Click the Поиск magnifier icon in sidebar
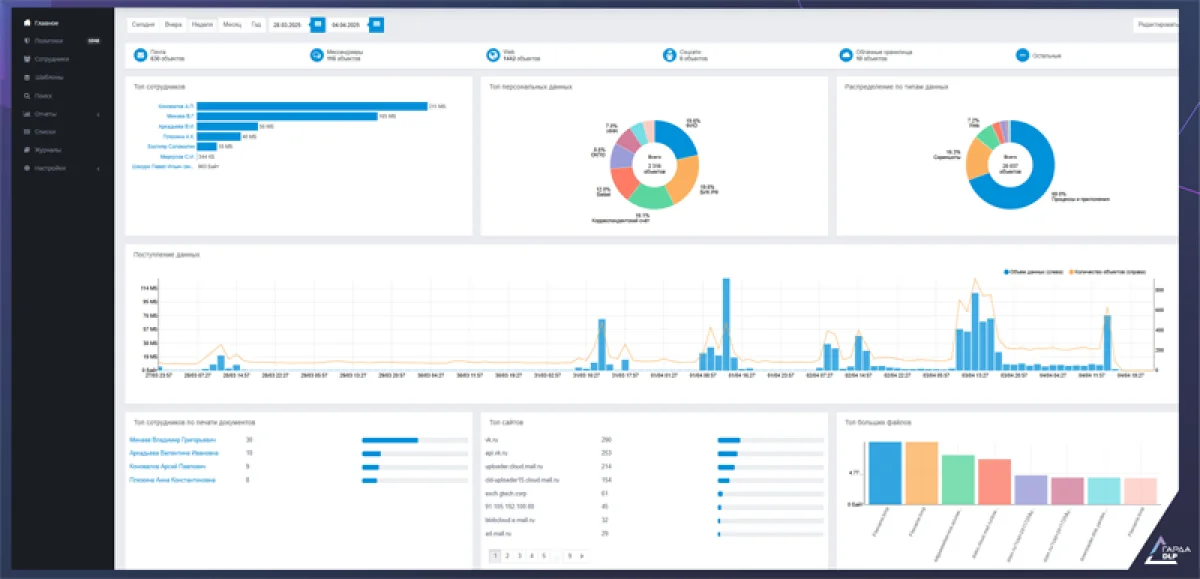 pyautogui.click(x=27, y=96)
